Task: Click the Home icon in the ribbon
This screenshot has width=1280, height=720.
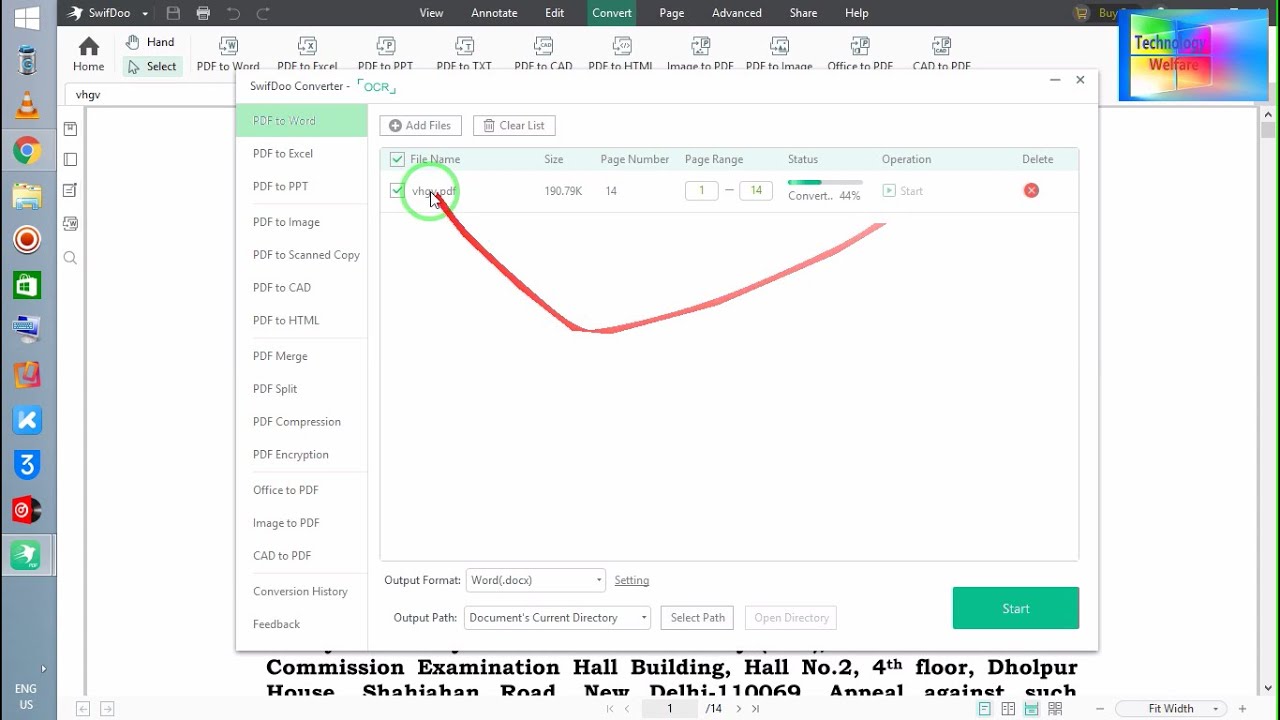Action: pos(88,47)
